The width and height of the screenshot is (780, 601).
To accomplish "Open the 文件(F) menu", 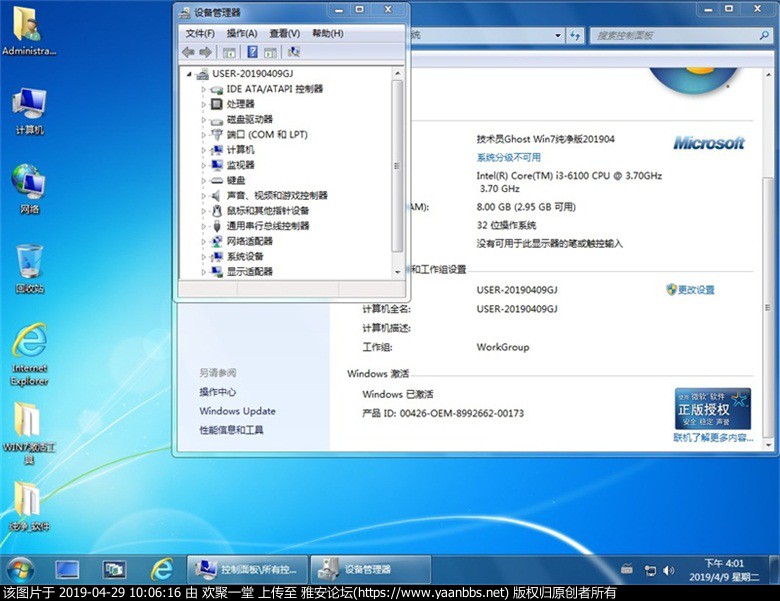I will point(200,33).
